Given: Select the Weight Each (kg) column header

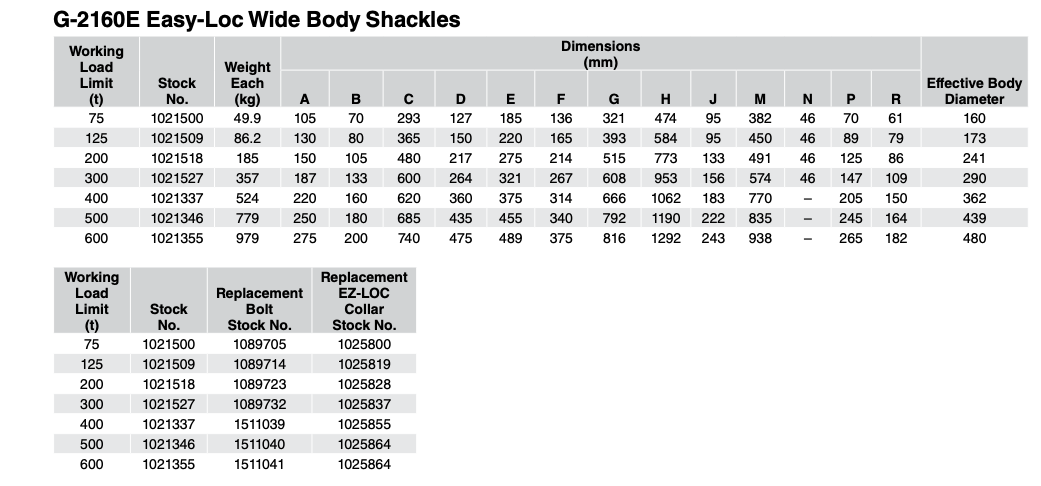Looking at the screenshot, I should point(247,83).
